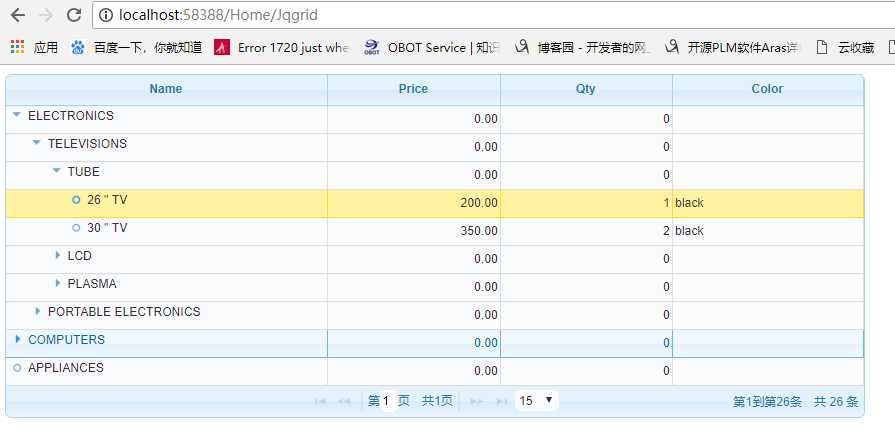Go to the first page using pager icon

click(320, 401)
